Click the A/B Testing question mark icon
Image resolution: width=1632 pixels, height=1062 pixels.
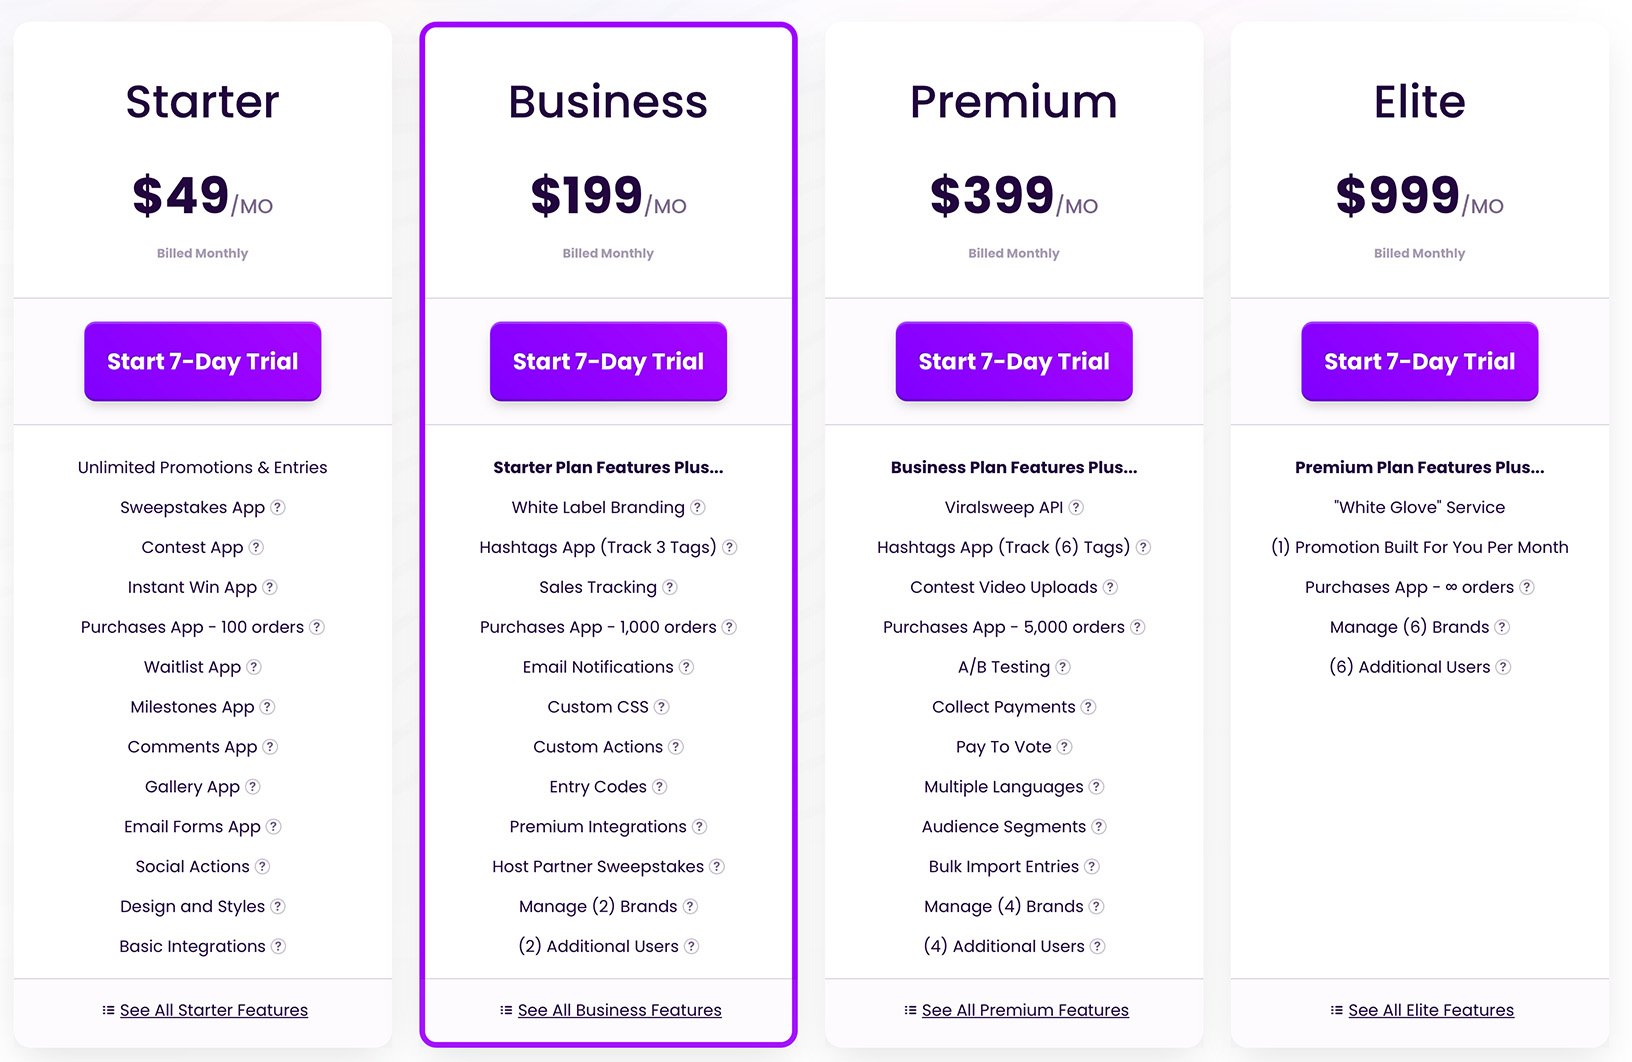(1063, 667)
